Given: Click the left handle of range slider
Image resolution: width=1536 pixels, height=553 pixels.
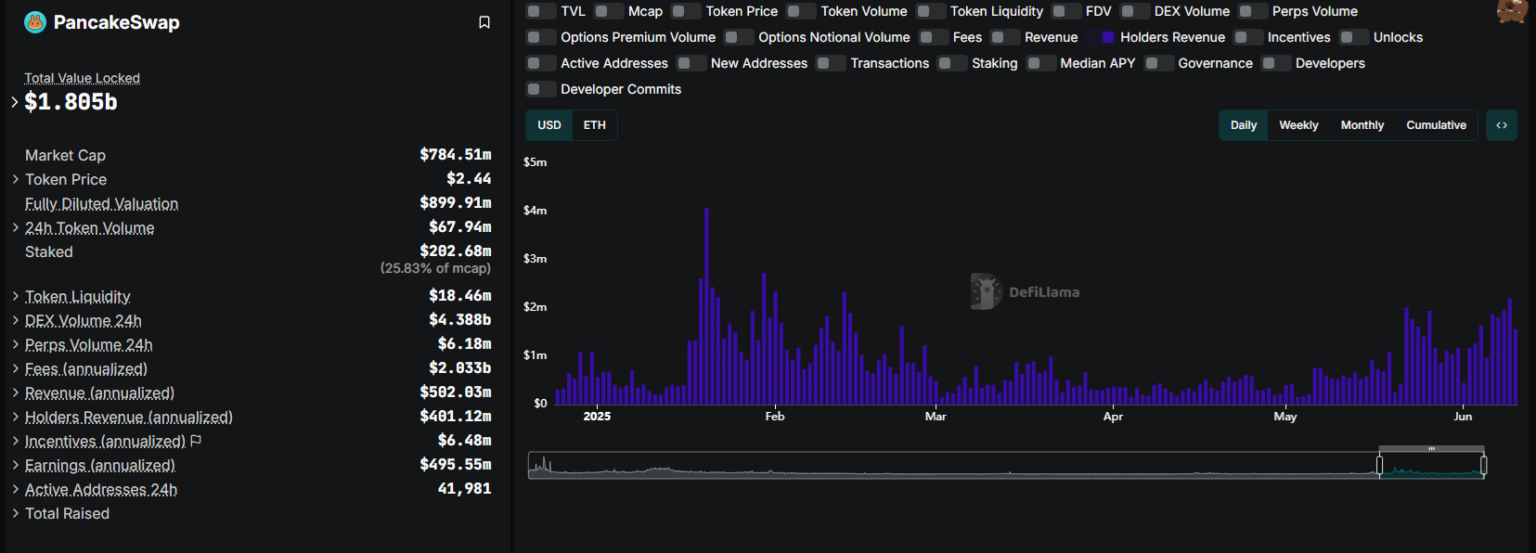Looking at the screenshot, I should (1380, 465).
